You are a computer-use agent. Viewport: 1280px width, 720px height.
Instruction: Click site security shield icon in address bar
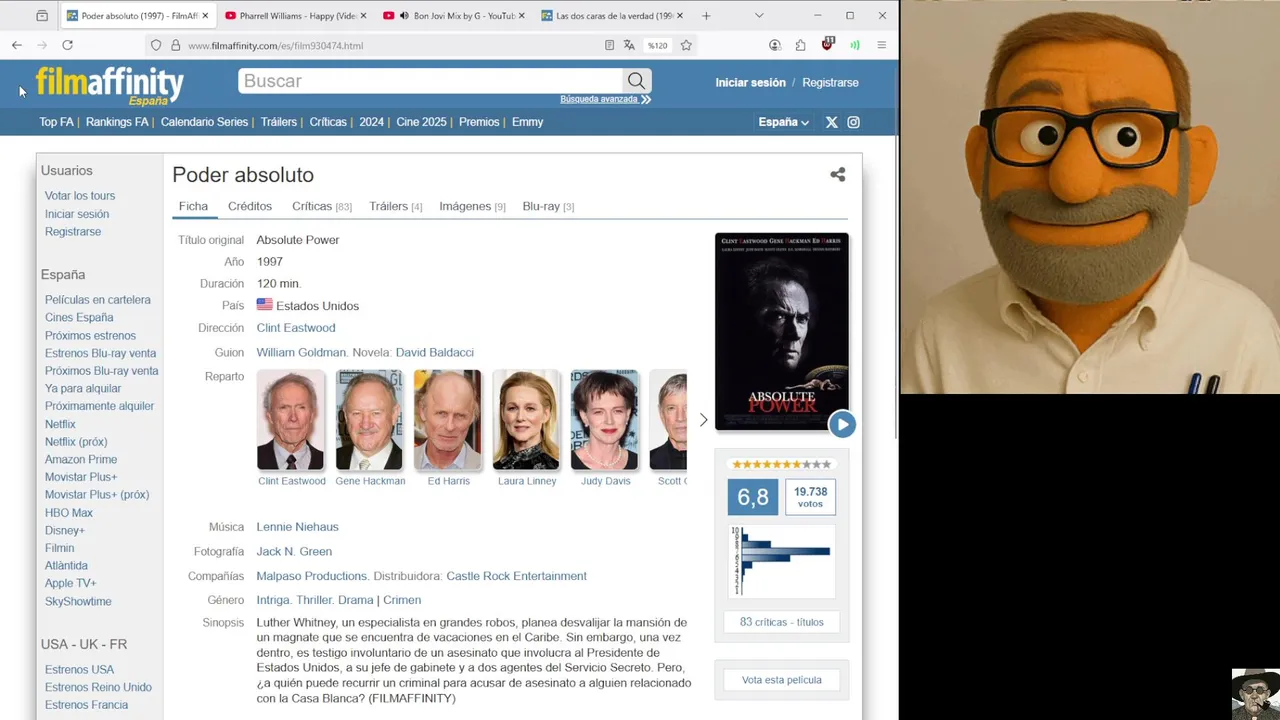coord(156,45)
